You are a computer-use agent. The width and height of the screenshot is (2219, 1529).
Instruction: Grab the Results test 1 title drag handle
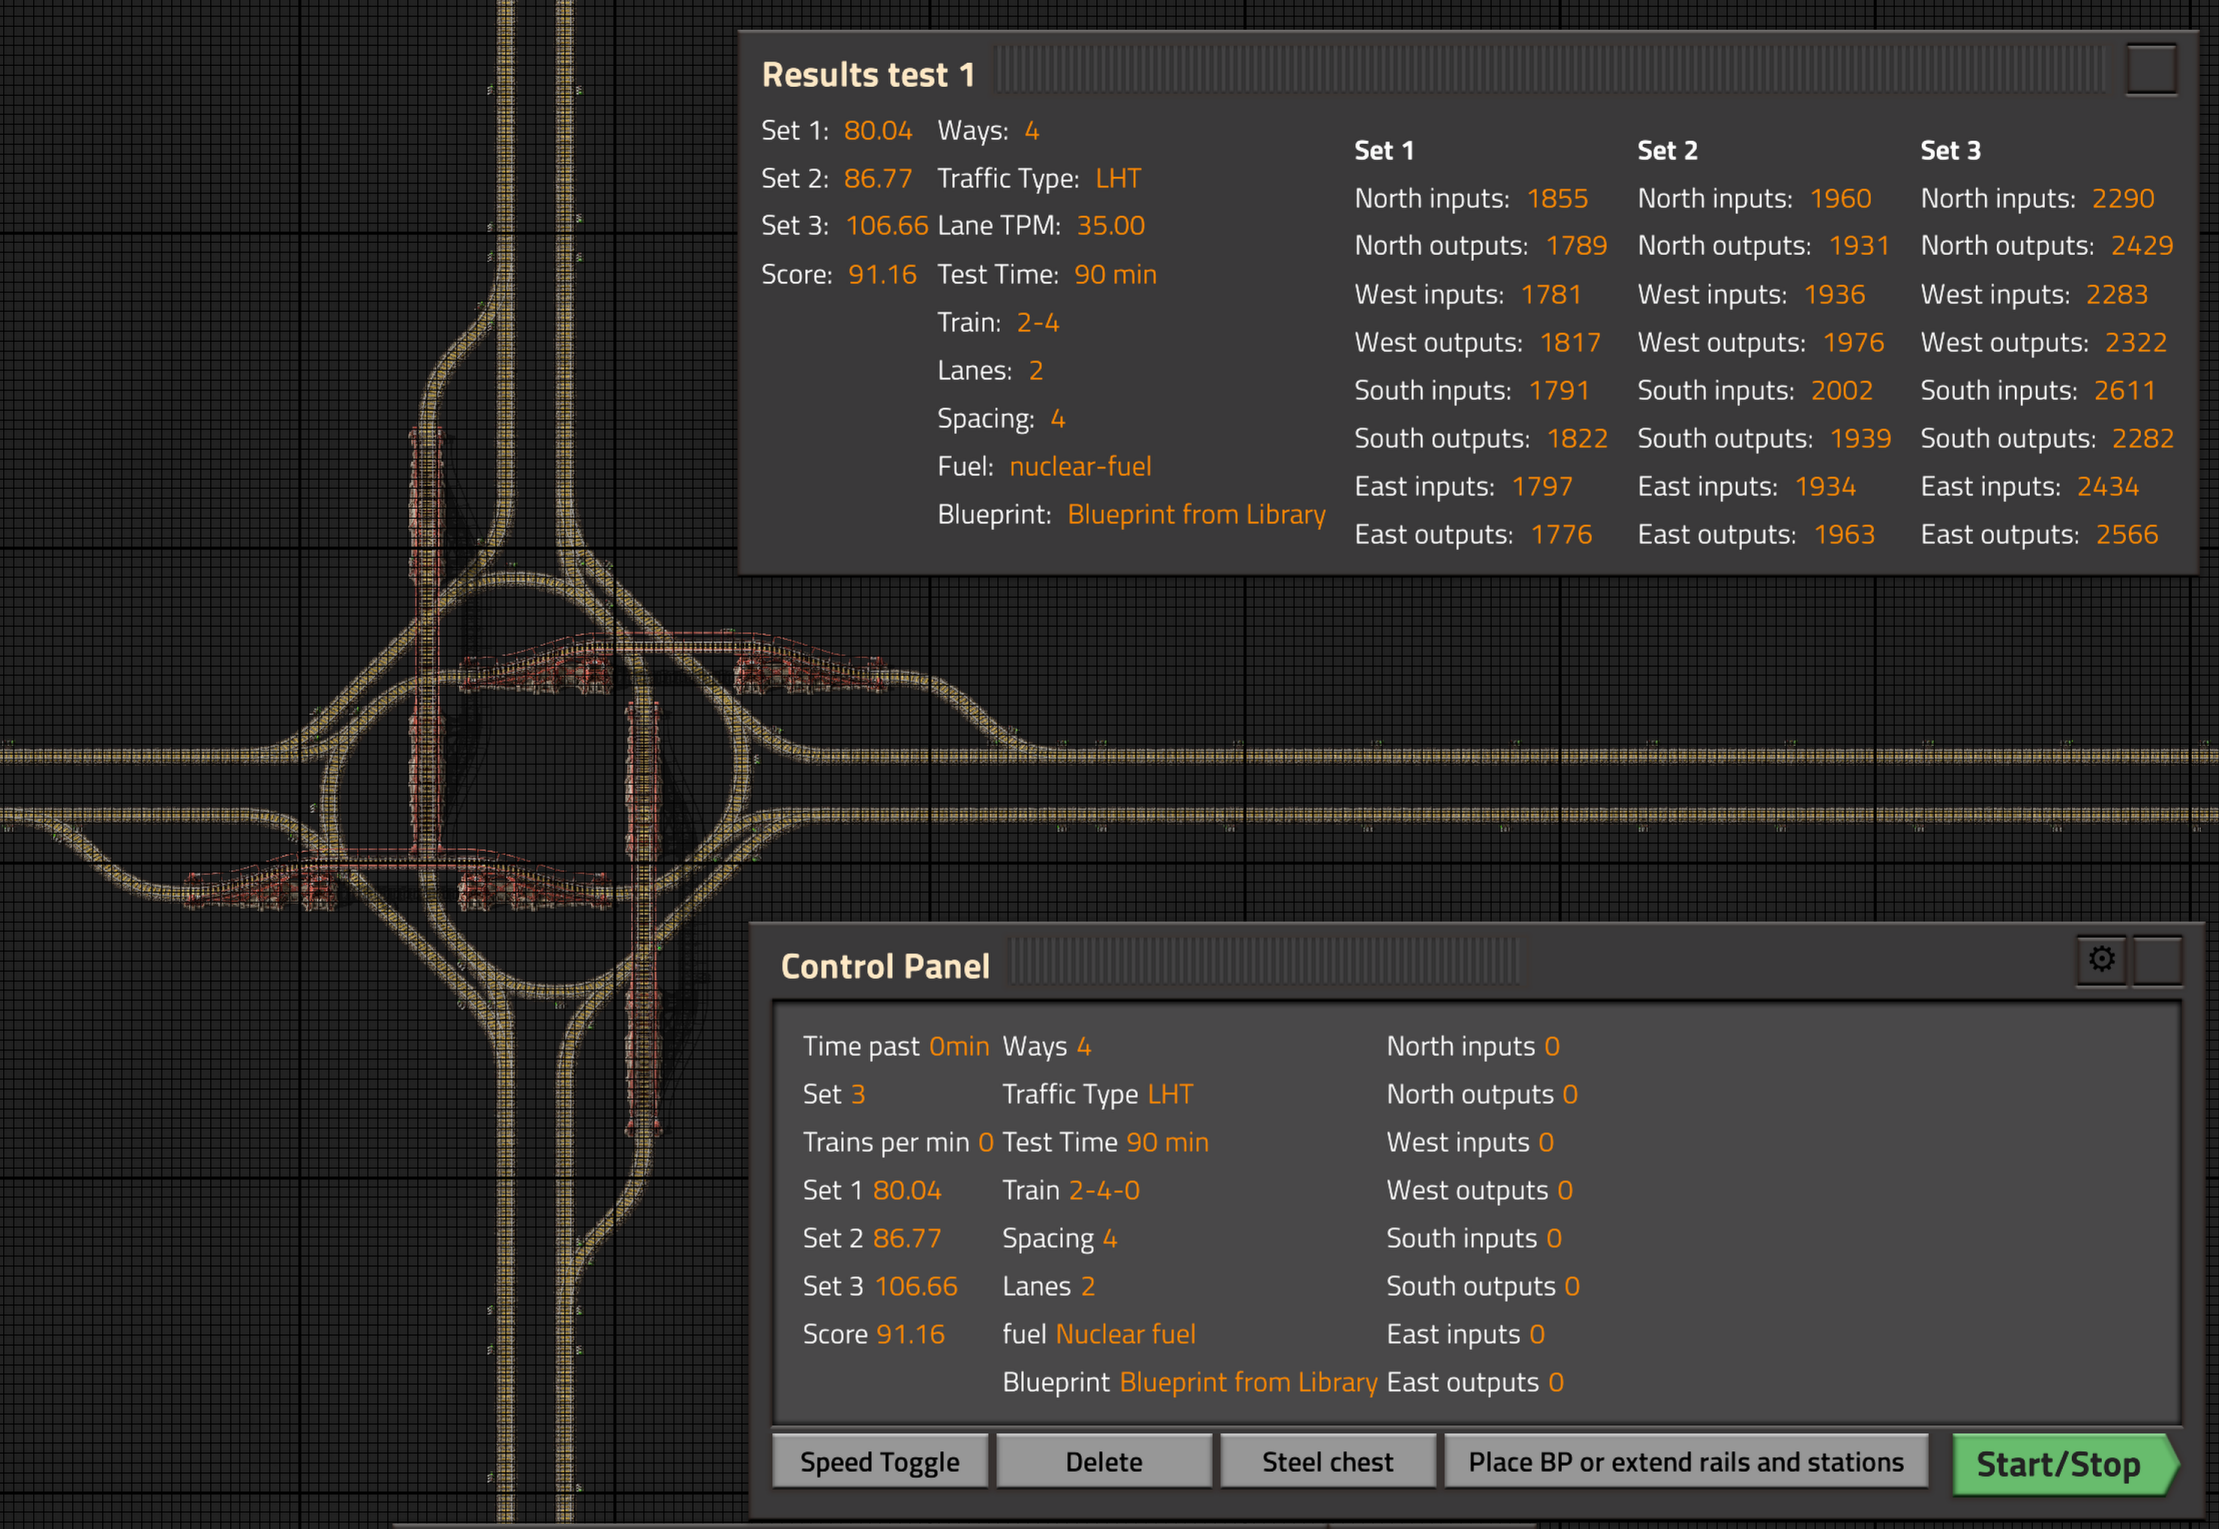point(1550,70)
